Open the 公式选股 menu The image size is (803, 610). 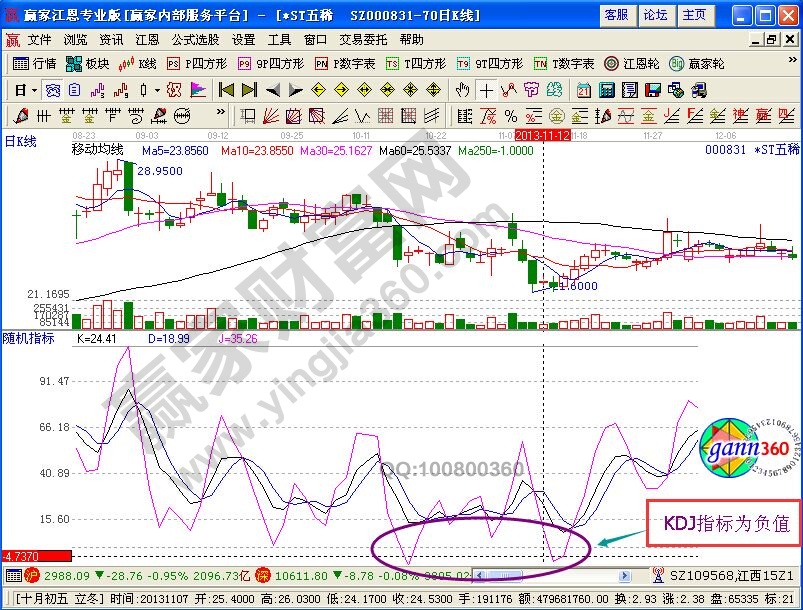[x=195, y=40]
